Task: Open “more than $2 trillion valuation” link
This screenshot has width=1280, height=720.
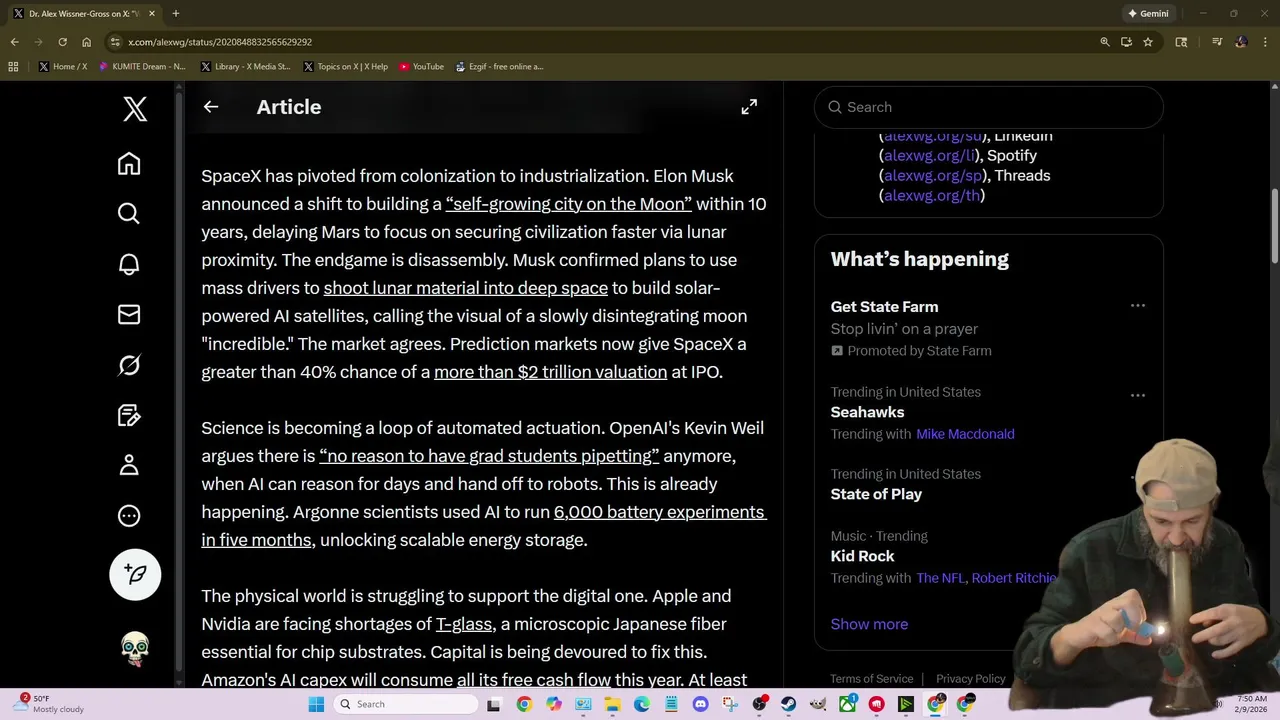Action: (x=550, y=372)
